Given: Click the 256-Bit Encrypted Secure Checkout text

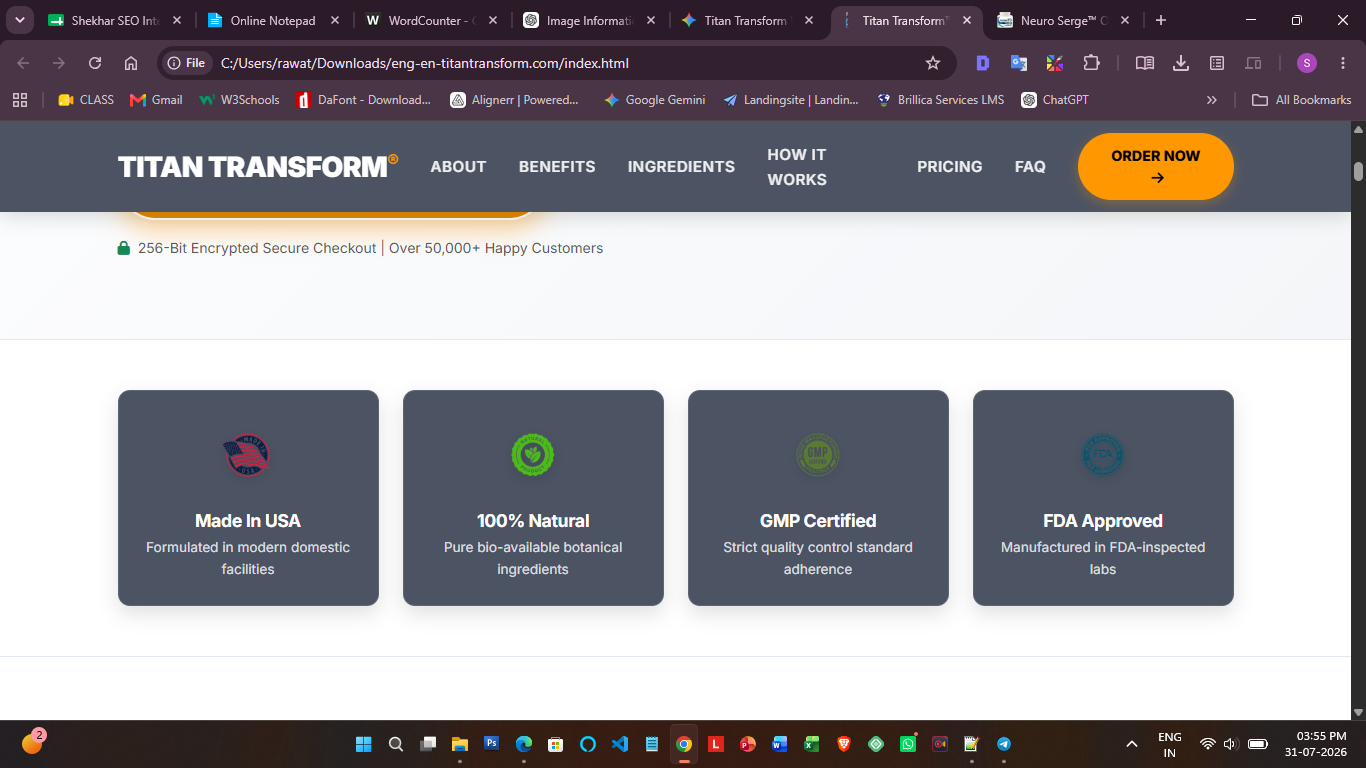Looking at the screenshot, I should pyautogui.click(x=257, y=248).
